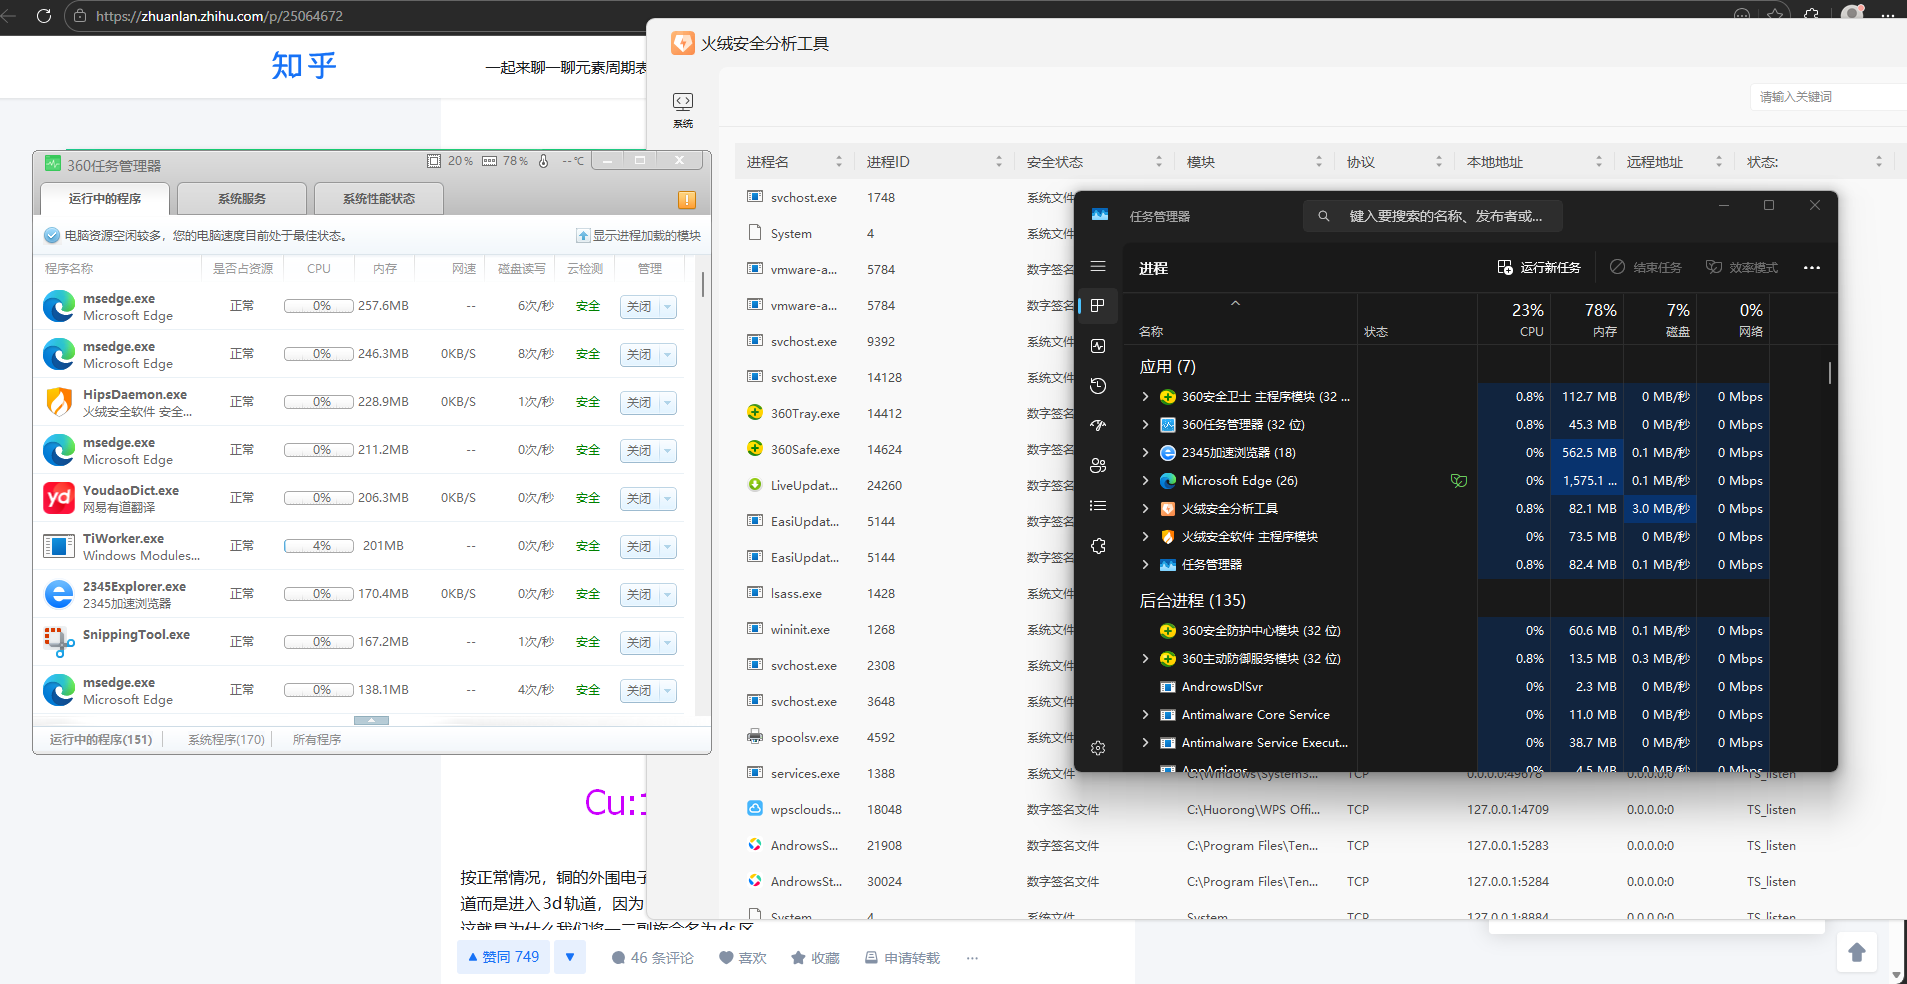
Task: Switch to the 系统性能状态 tab
Action: [x=378, y=199]
